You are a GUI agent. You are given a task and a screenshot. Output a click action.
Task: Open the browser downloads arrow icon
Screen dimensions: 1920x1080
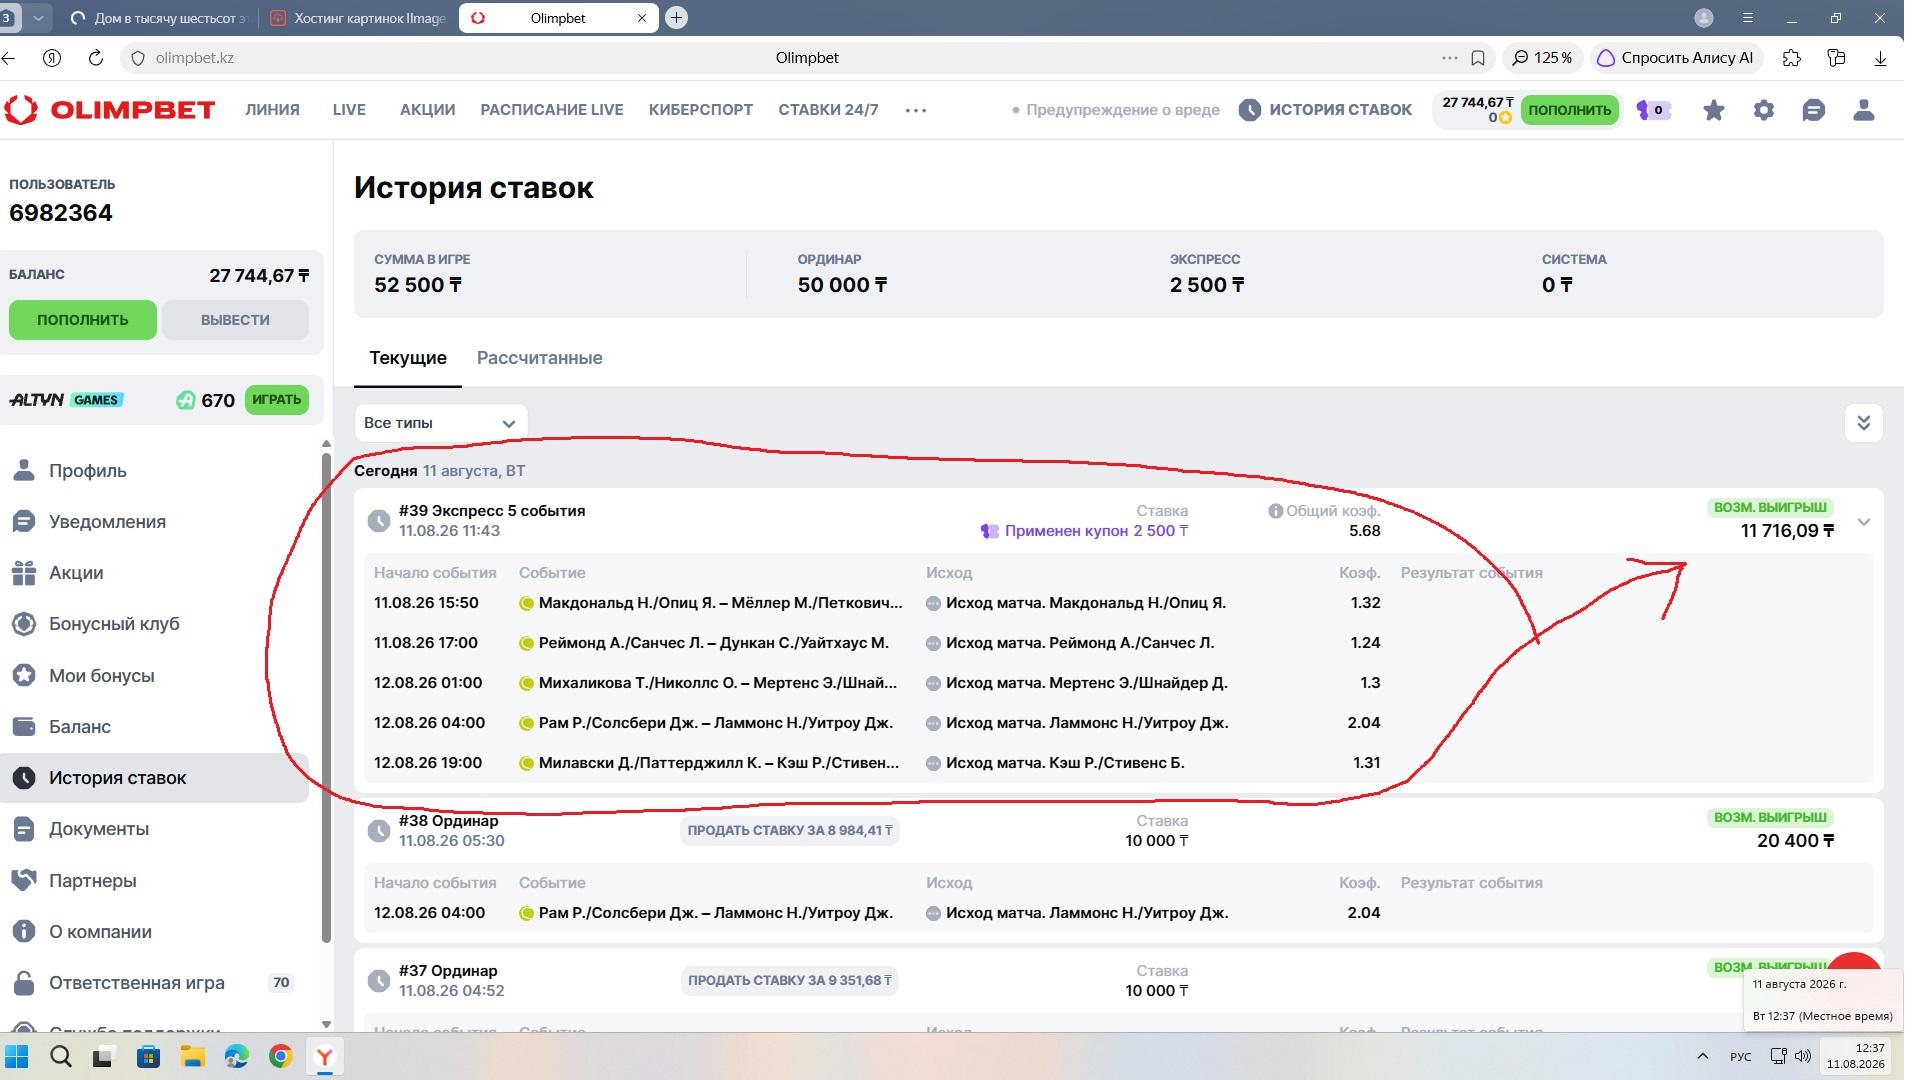coord(1880,58)
